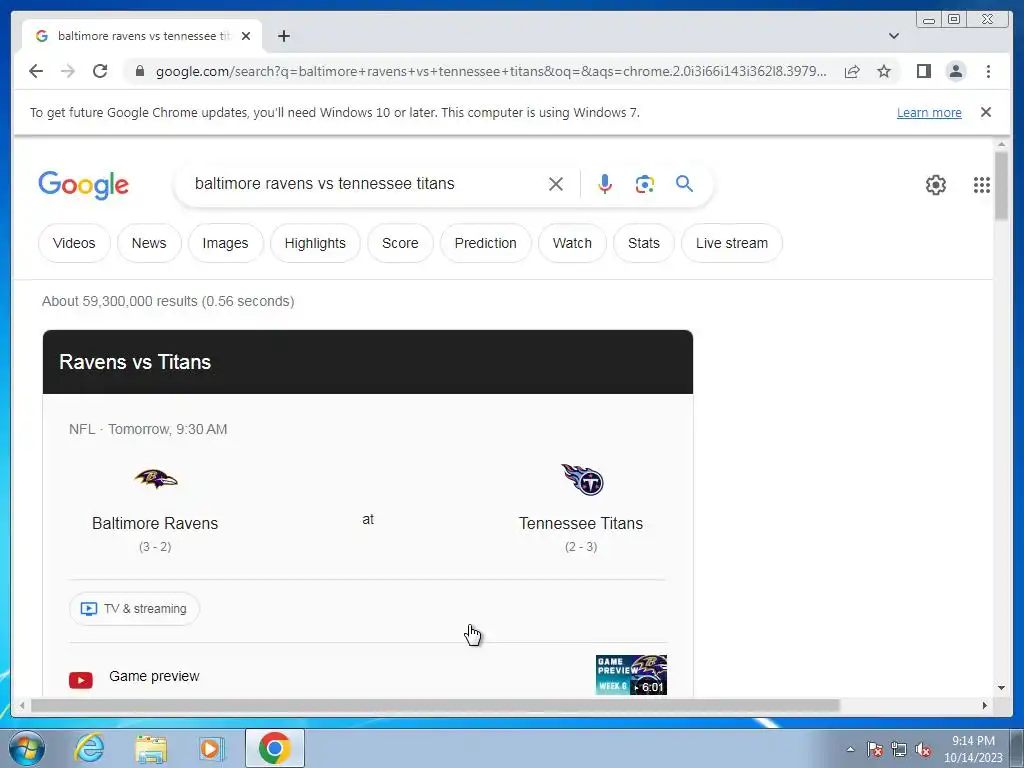1024x768 pixels.
Task: Open the network status tray icon
Action: pyautogui.click(x=899, y=749)
